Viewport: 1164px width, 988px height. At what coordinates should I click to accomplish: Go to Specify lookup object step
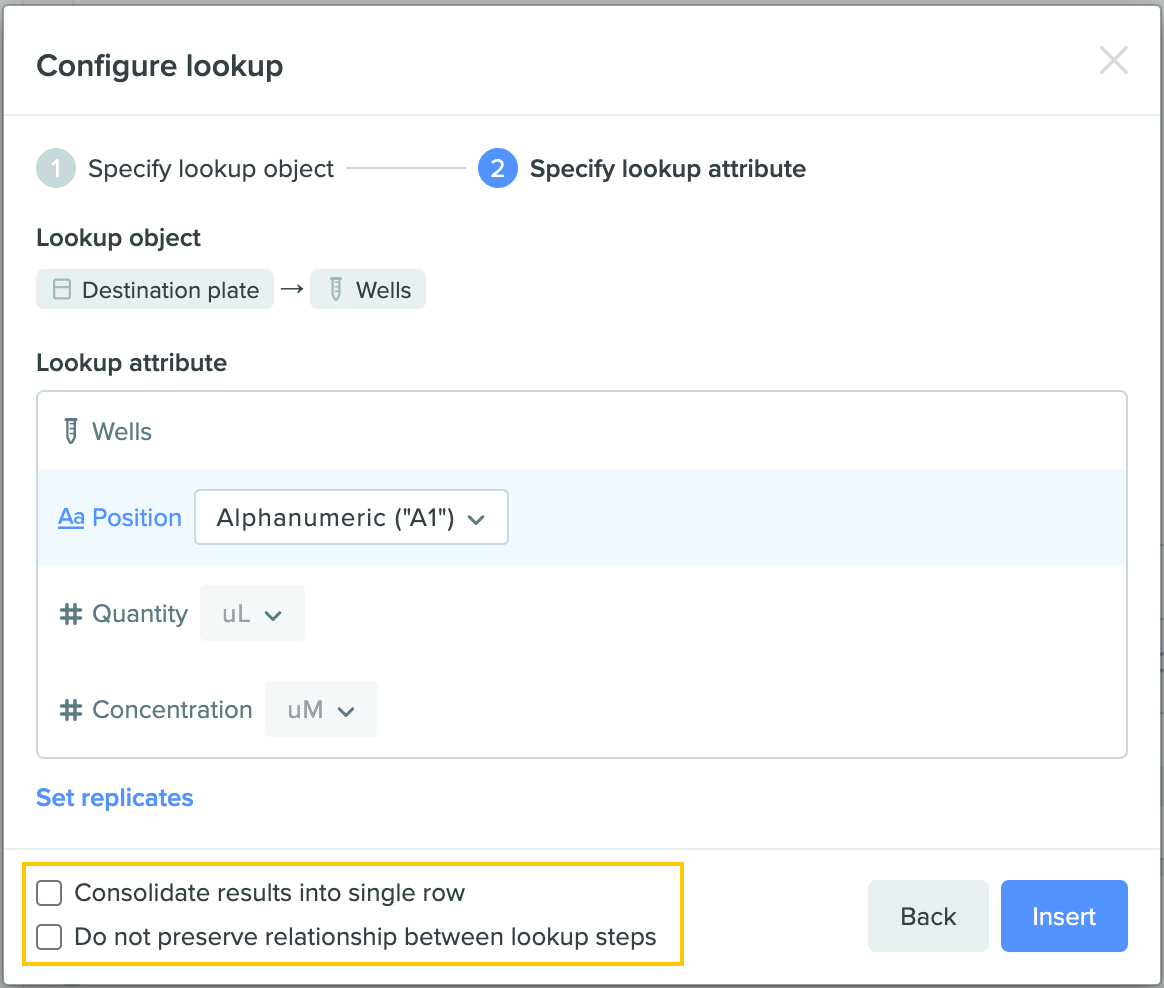click(x=210, y=169)
